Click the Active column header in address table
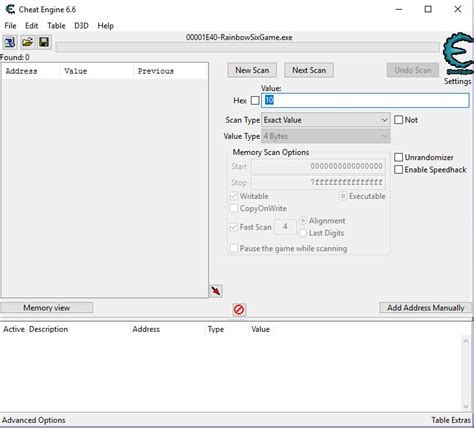 click(14, 329)
